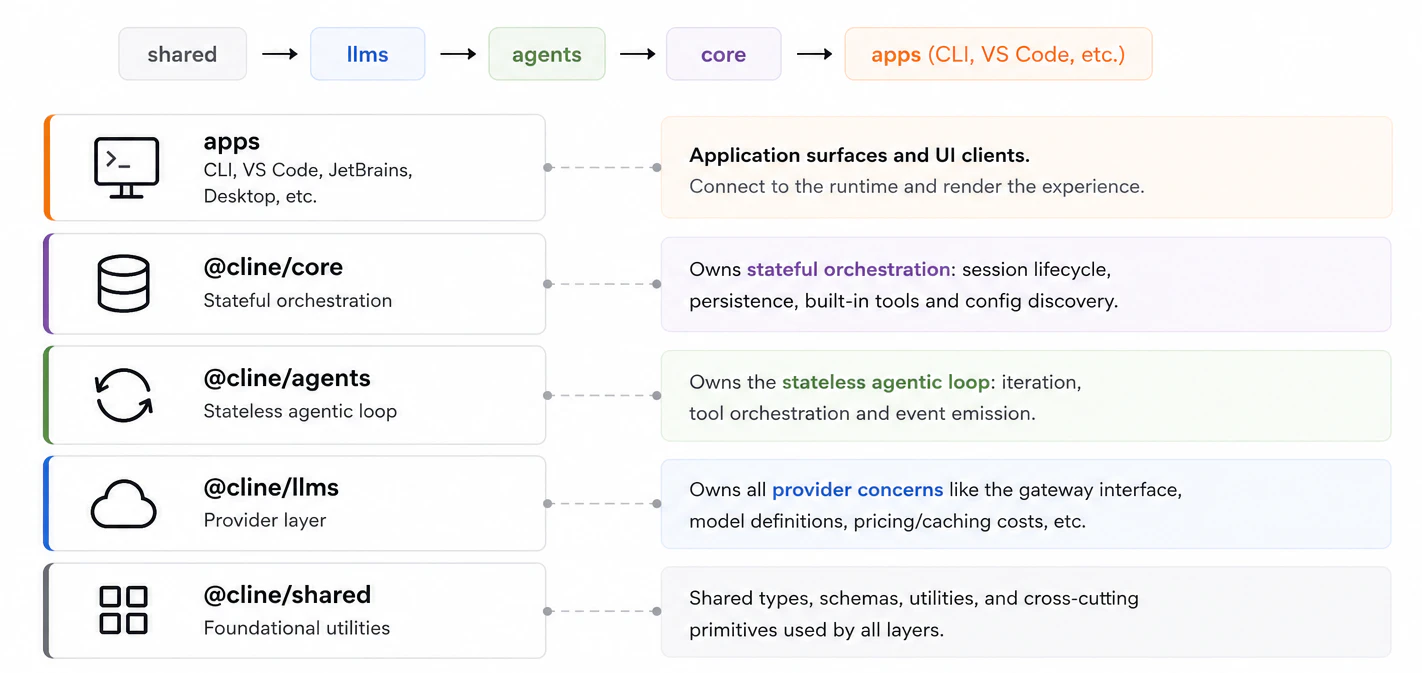Viewport: 1422px width, 673px height.
Task: Click the '@cline/agents' heading
Action: tap(287, 378)
